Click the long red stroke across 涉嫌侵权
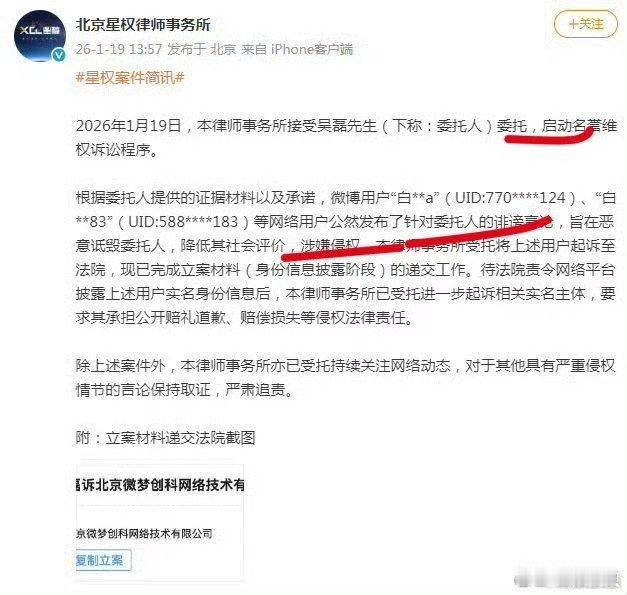Screen dimensions: 627x595 417,238
